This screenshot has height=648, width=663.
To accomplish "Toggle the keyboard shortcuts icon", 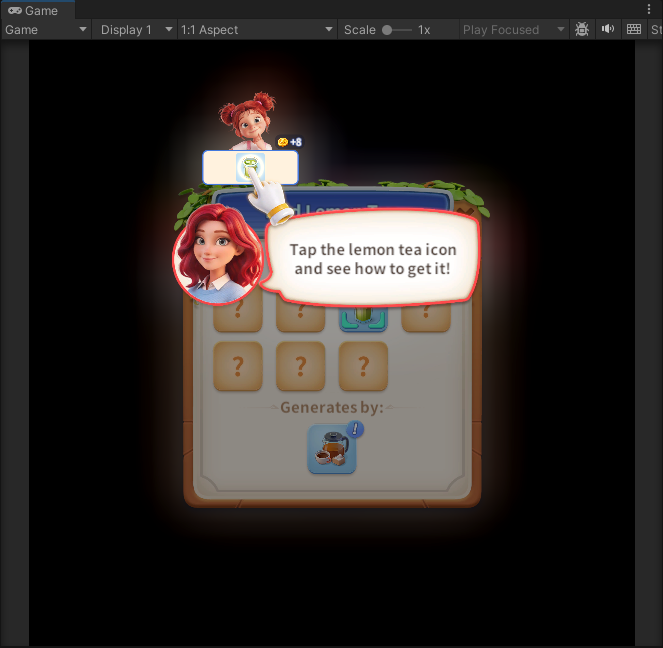I will point(633,30).
